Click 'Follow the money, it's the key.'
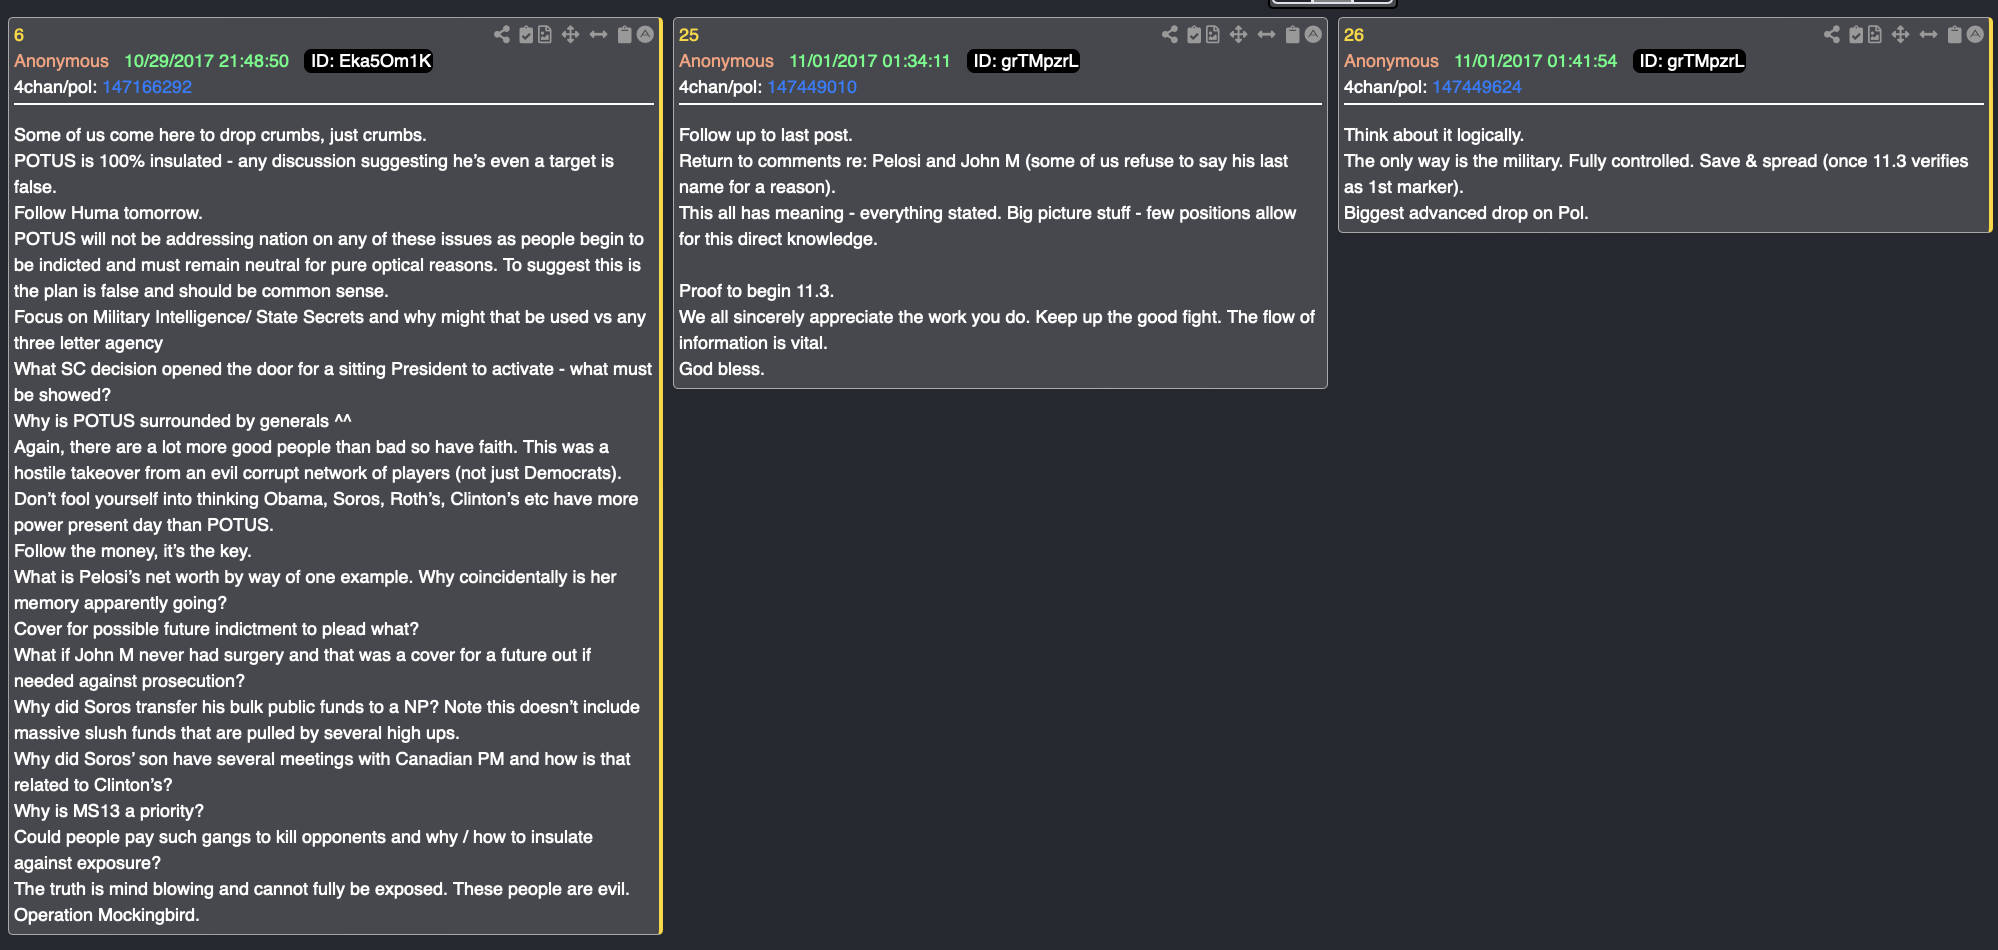1998x950 pixels. [133, 551]
